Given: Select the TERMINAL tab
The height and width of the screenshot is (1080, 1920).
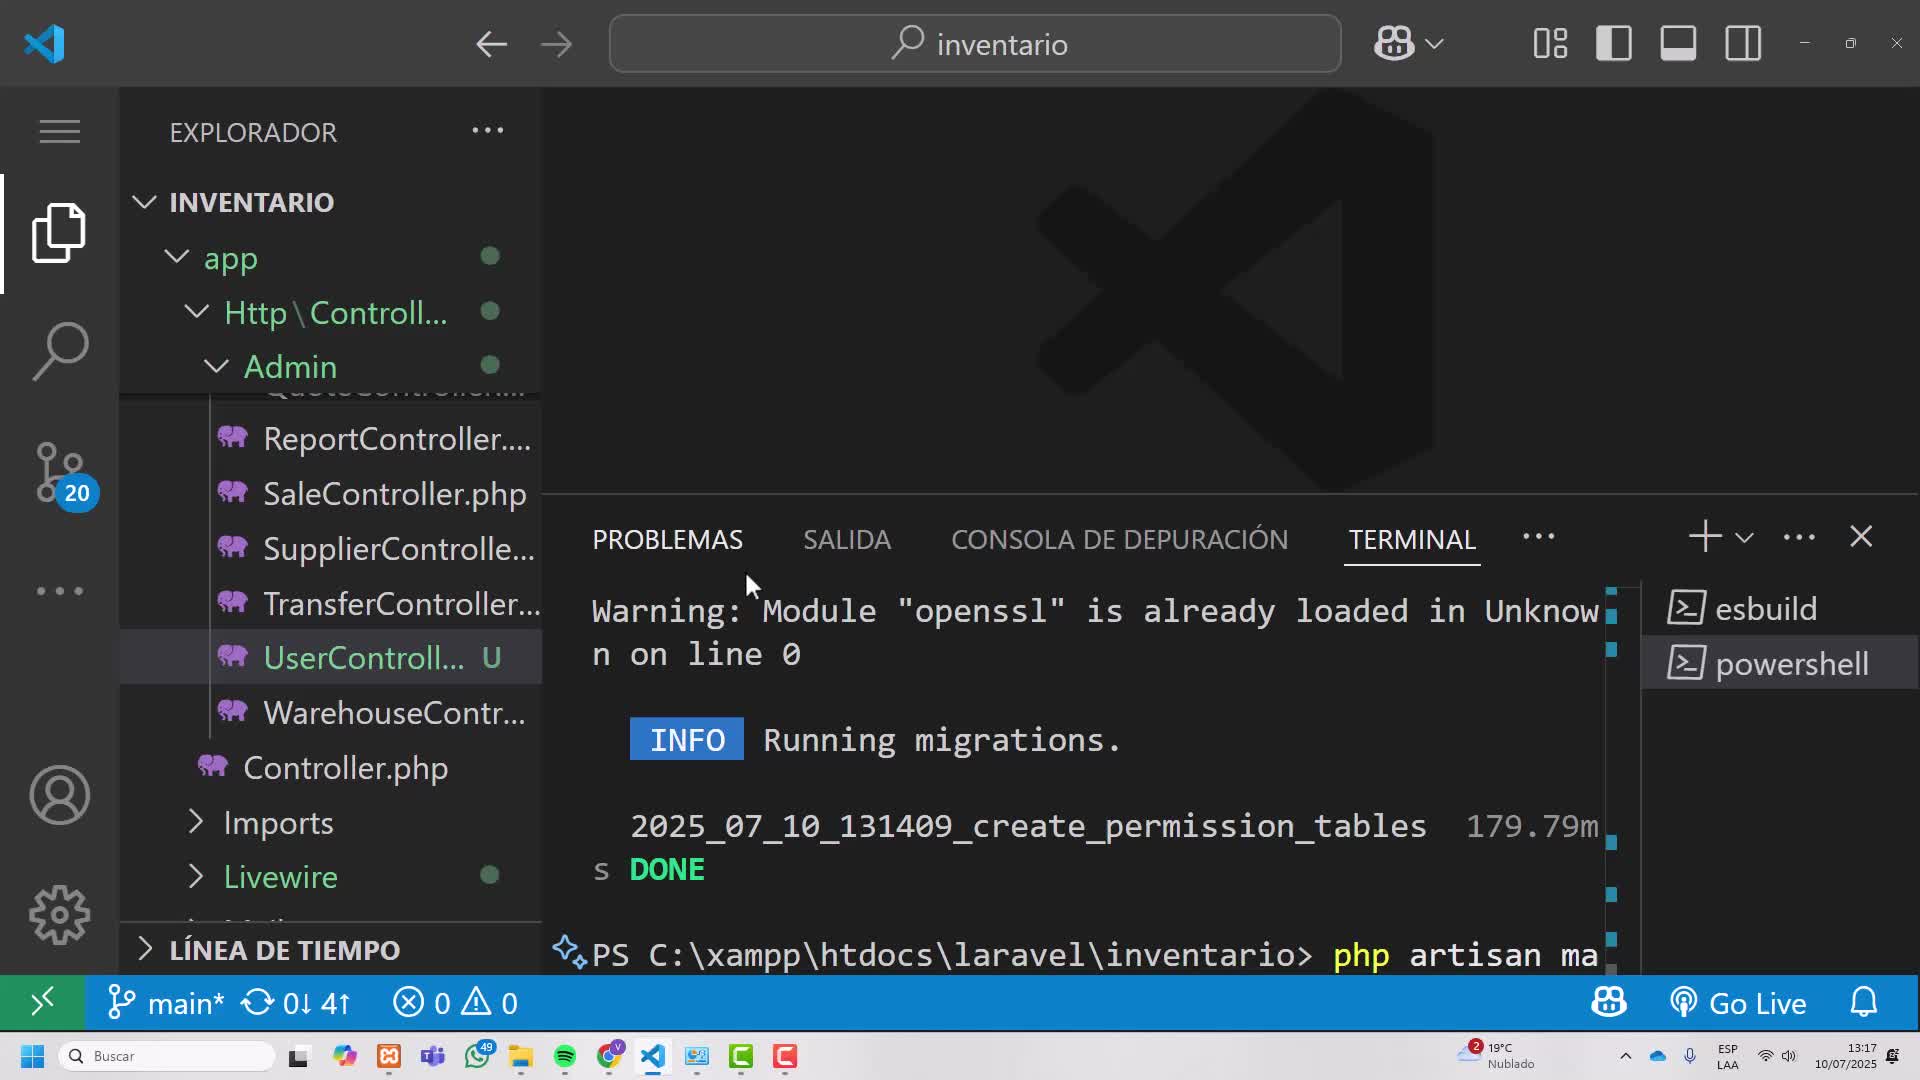Looking at the screenshot, I should point(1412,539).
